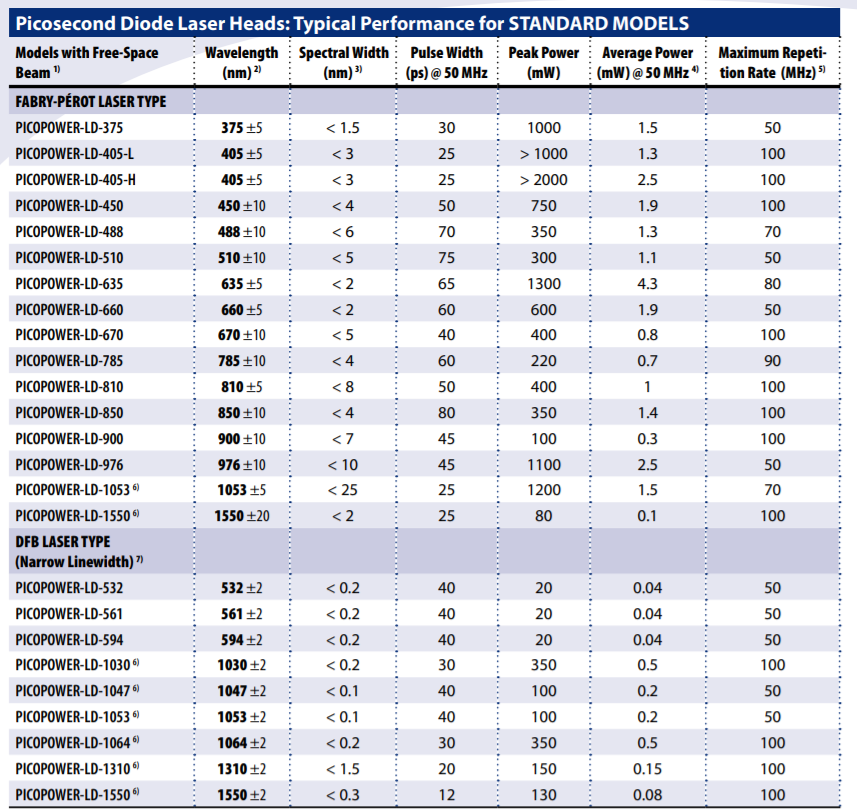Select the PICOPOWER-LD-488 model row label
Image resolution: width=857 pixels, height=810 pixels.
pyautogui.click(x=69, y=232)
